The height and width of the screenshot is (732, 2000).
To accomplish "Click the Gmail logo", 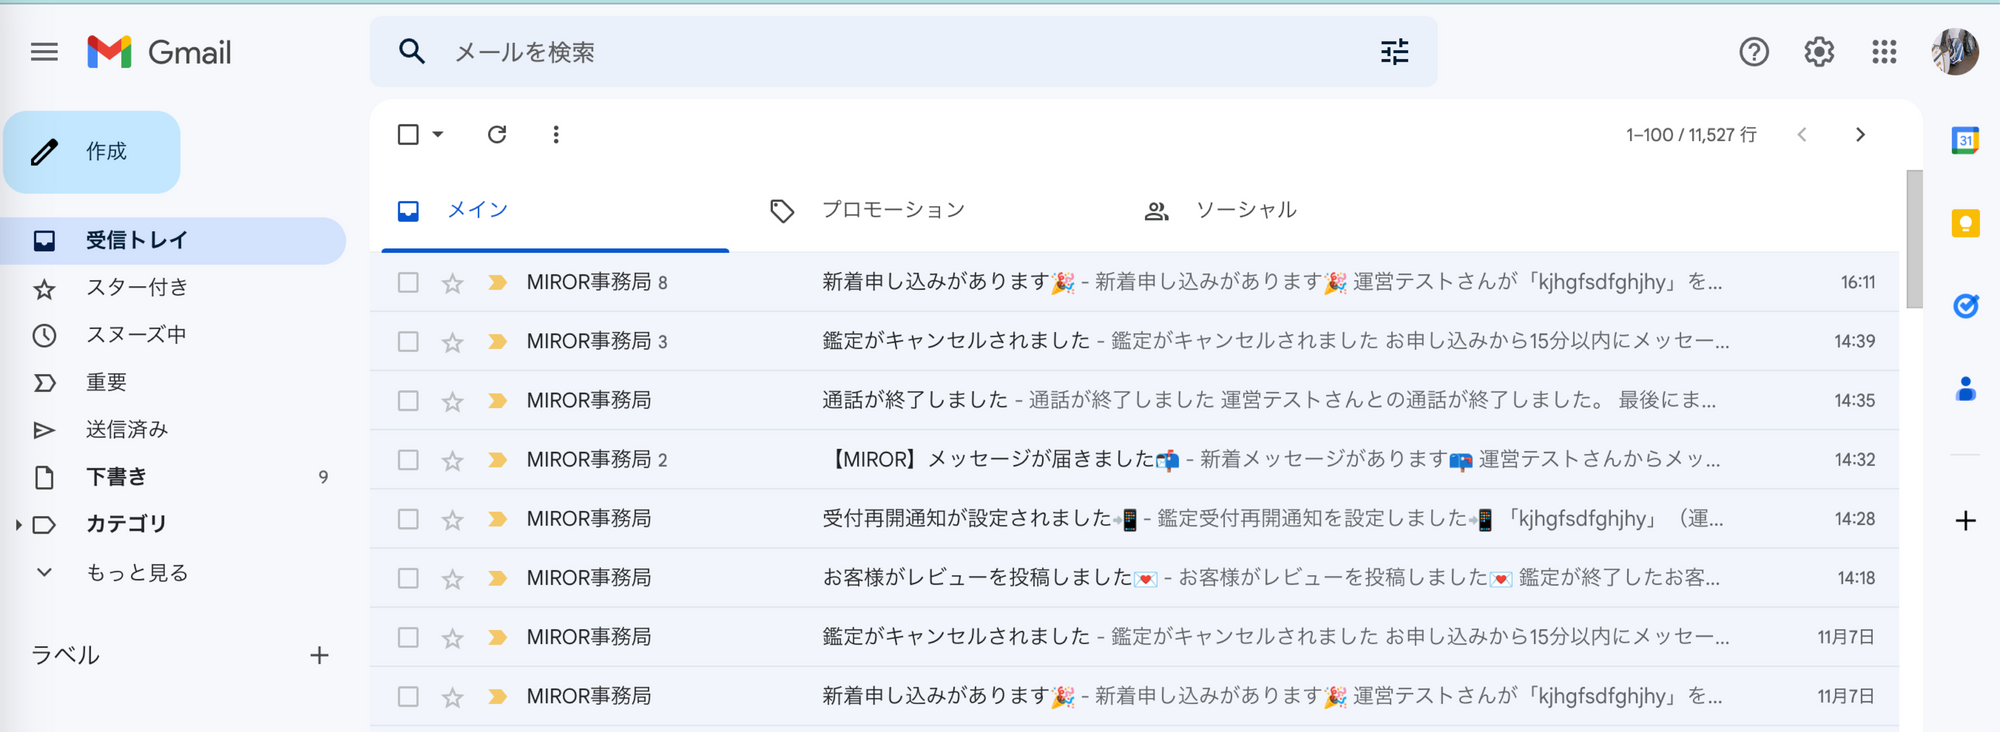I will point(159,52).
